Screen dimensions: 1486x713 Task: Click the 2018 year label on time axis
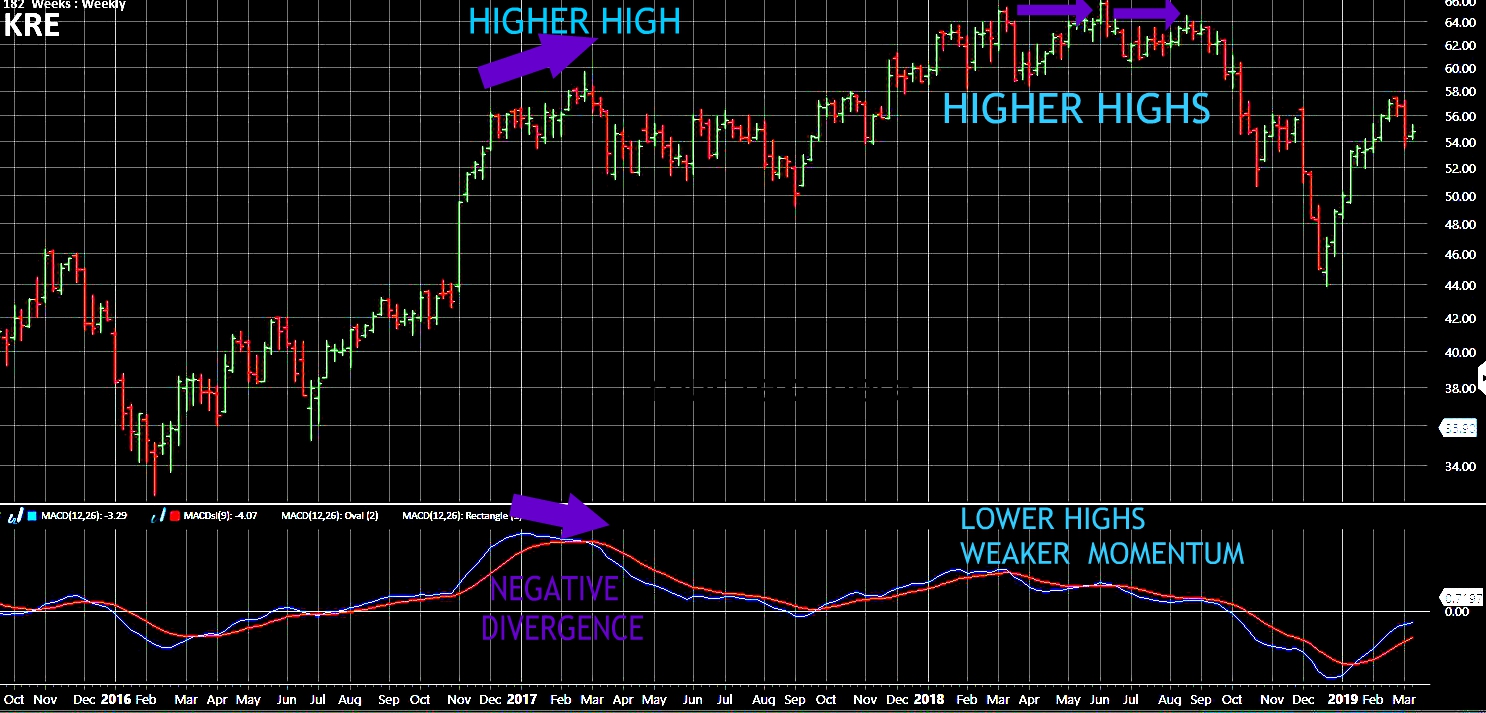pos(929,700)
